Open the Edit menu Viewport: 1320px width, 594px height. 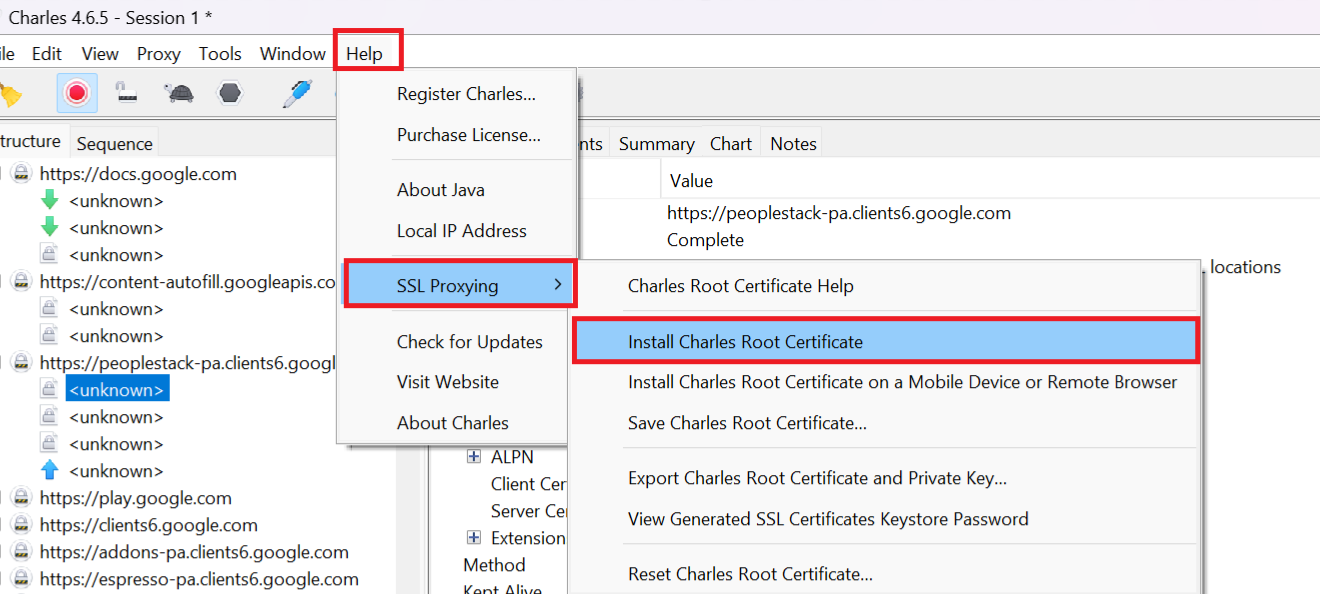[x=47, y=54]
